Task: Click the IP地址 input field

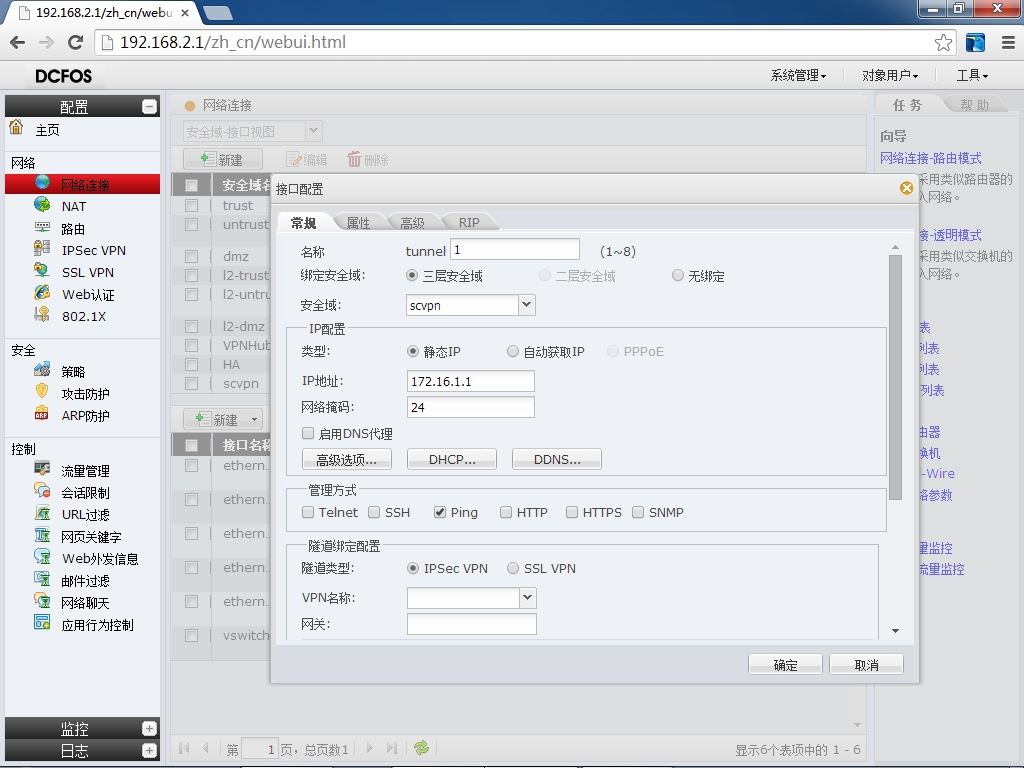Action: tap(471, 381)
